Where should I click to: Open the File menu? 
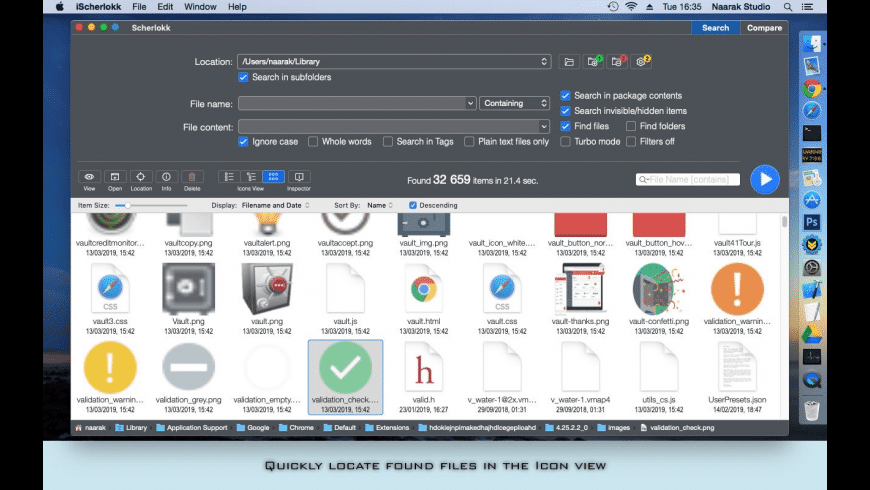tap(139, 7)
